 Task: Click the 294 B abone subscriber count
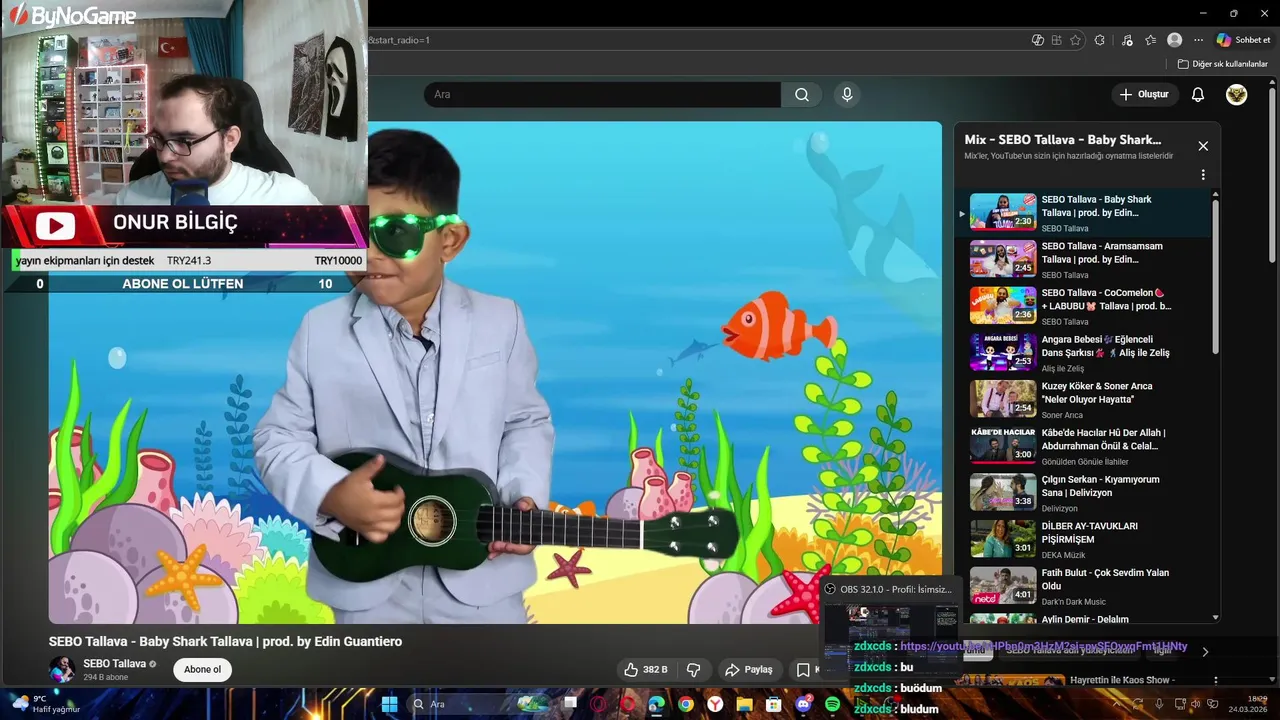(x=107, y=677)
